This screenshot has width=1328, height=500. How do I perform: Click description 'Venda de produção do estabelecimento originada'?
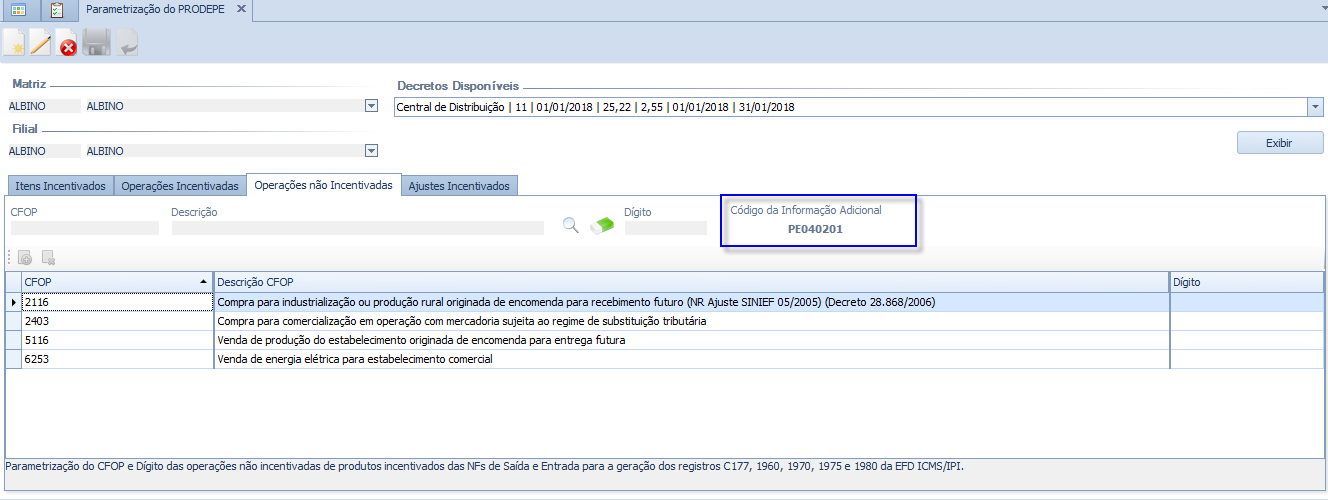pyautogui.click(x=421, y=340)
